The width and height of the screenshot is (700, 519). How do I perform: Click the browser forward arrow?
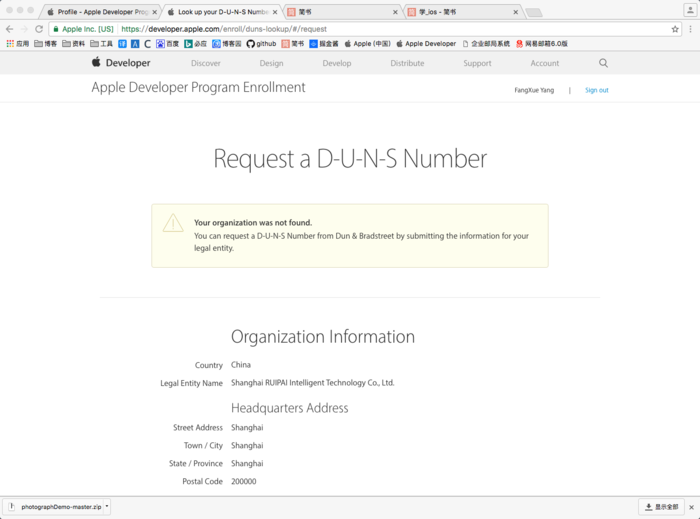[x=24, y=29]
